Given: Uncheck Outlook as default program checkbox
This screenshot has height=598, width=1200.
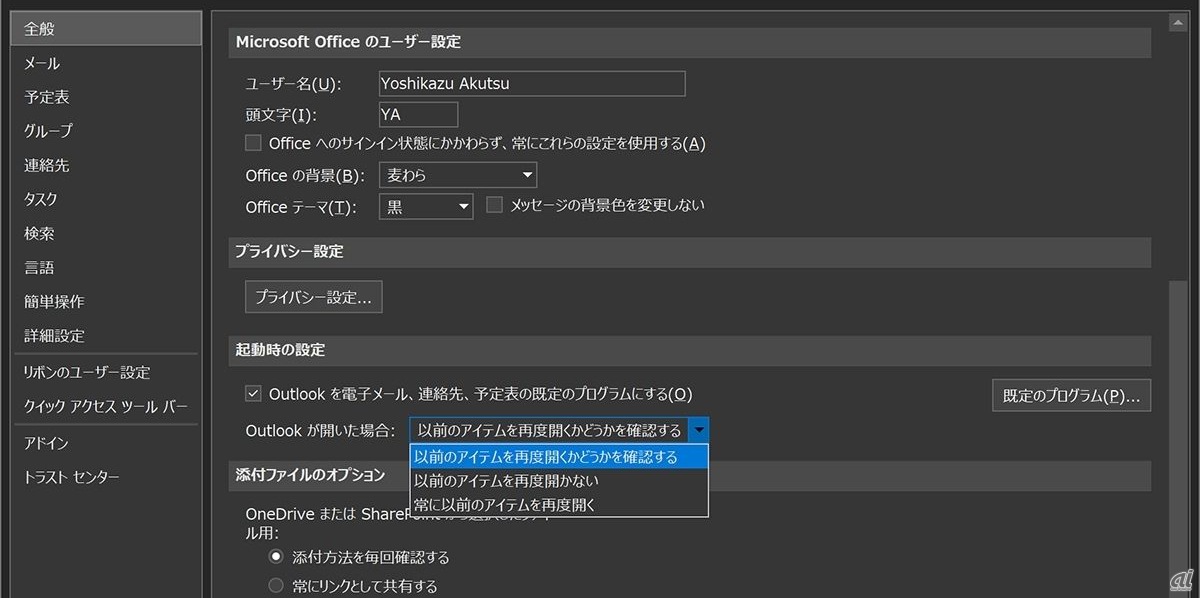Looking at the screenshot, I should pos(253,394).
